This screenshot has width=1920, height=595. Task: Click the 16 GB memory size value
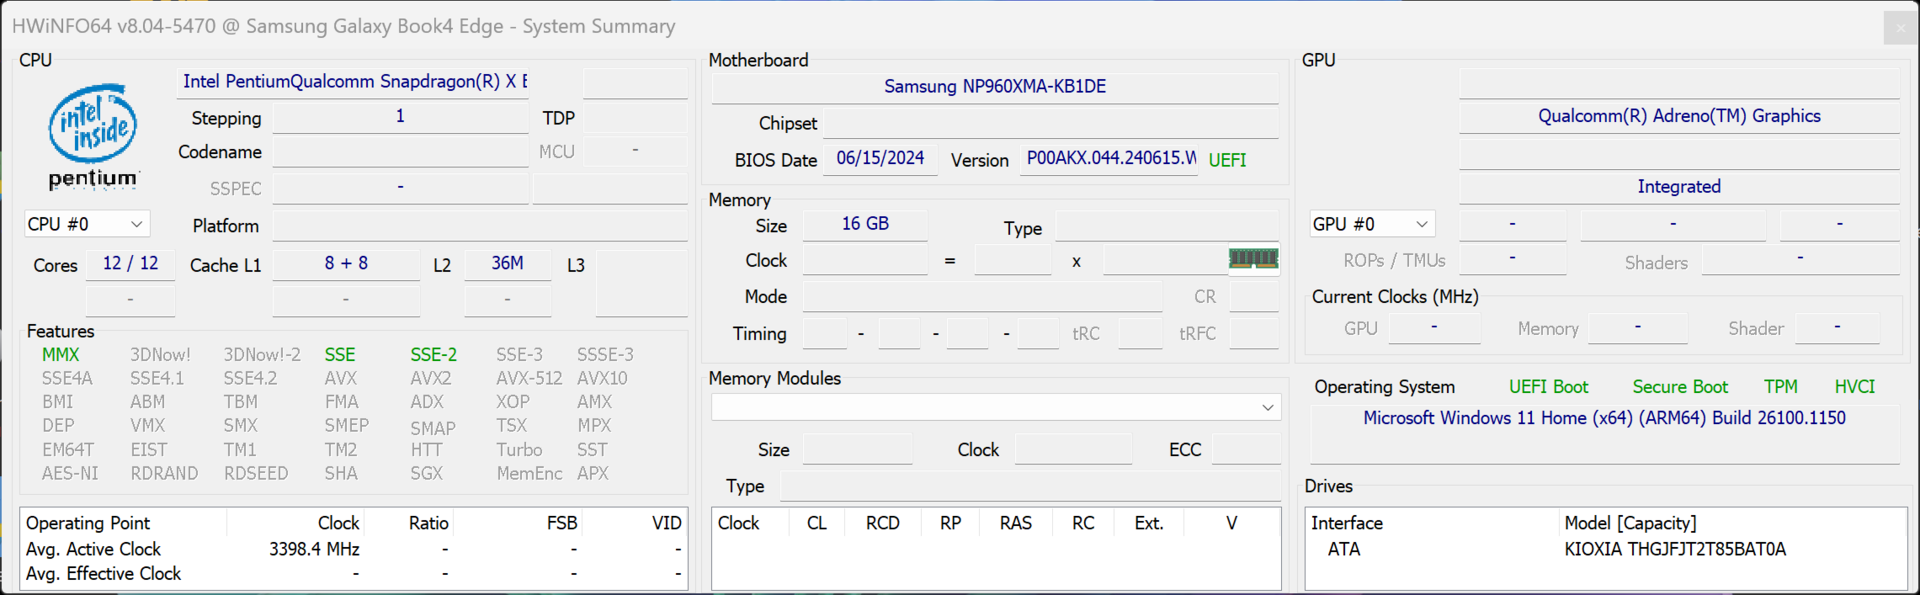tap(865, 224)
